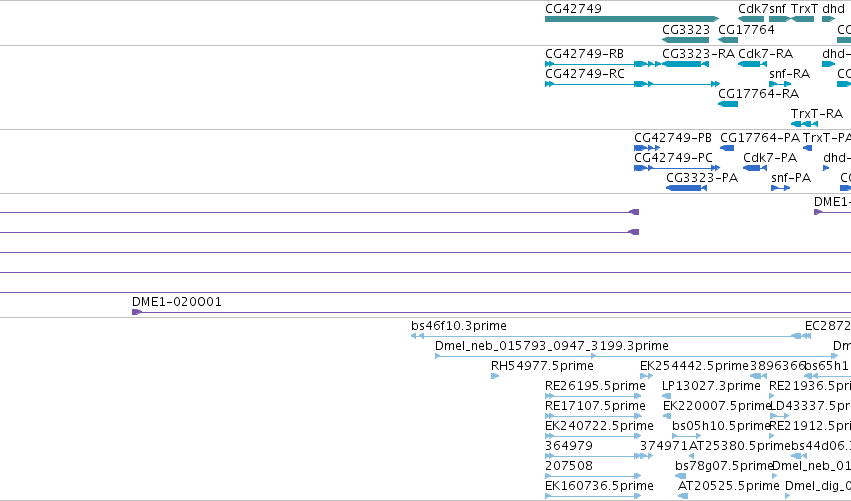Select the Cdk7-PA protein feature
Viewport: 851px width, 501px height.
755,168
